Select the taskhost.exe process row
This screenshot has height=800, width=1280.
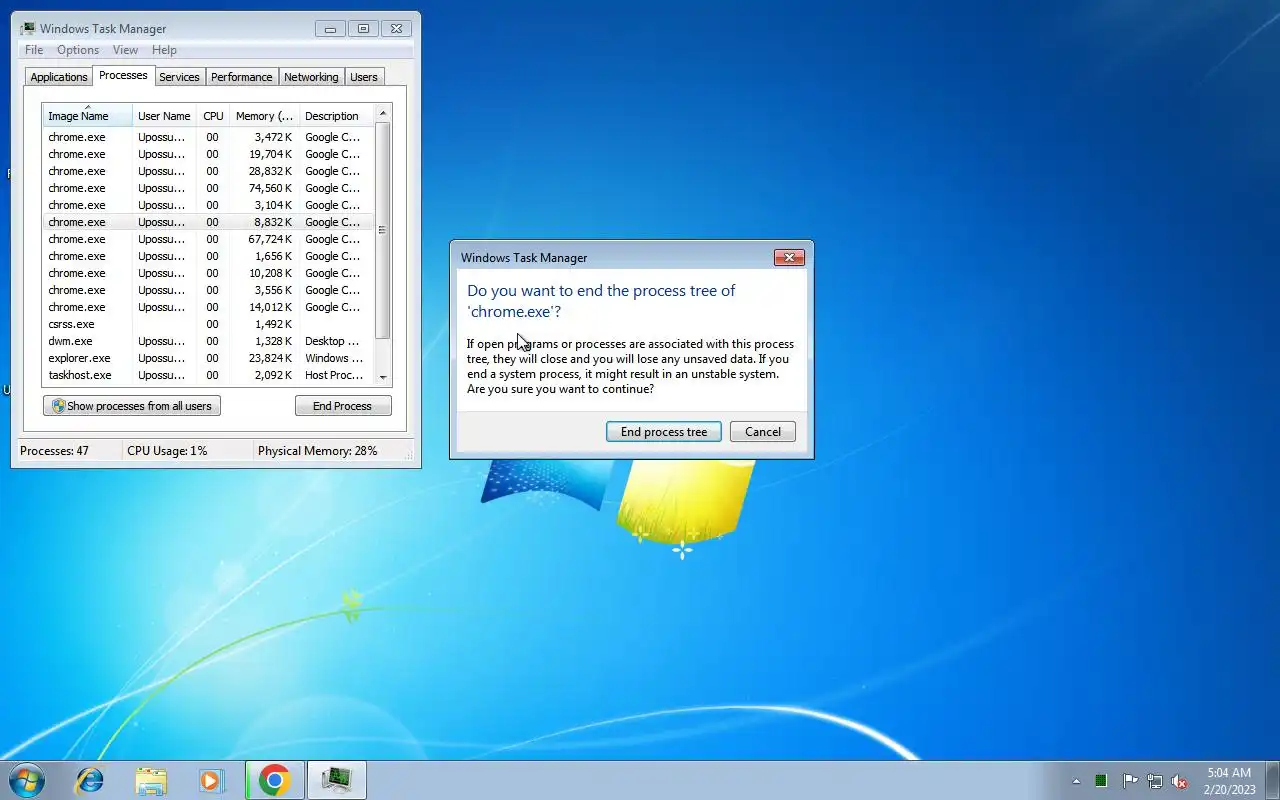208,375
